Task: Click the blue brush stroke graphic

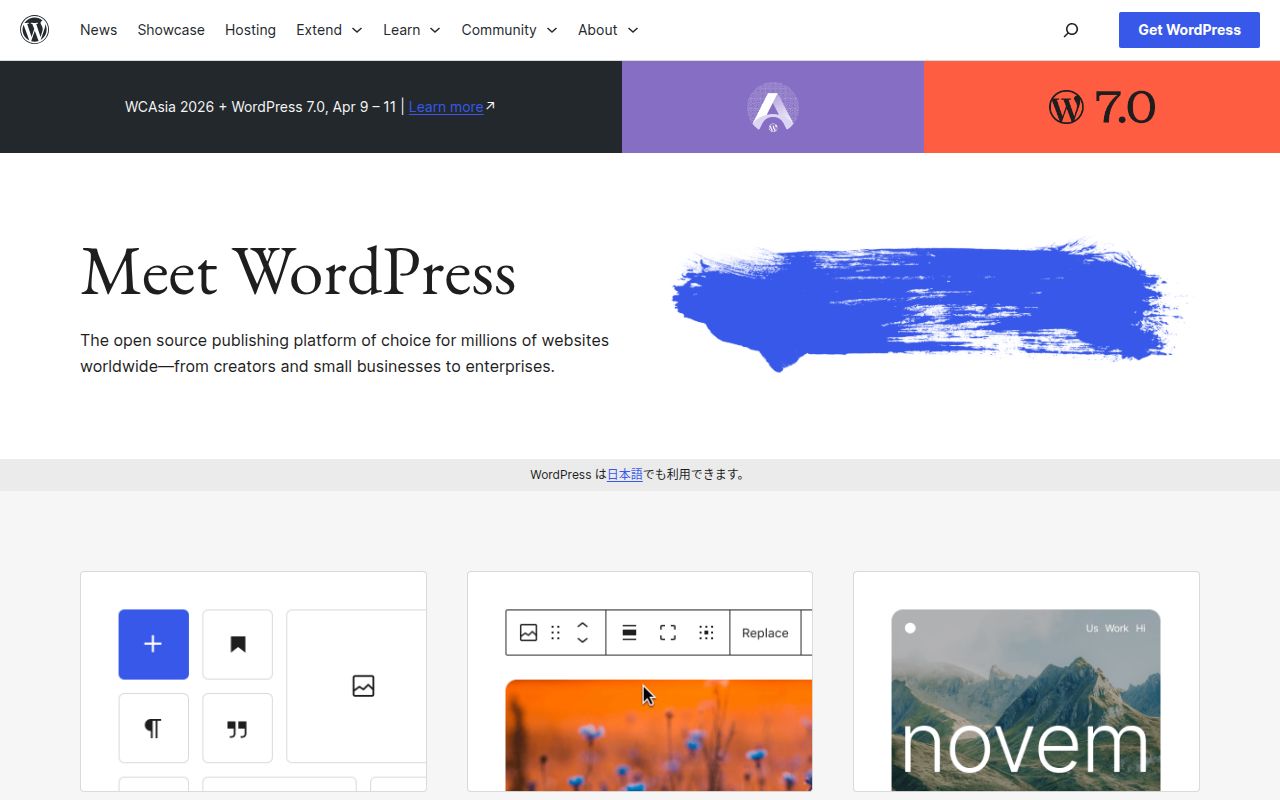Action: coord(927,303)
